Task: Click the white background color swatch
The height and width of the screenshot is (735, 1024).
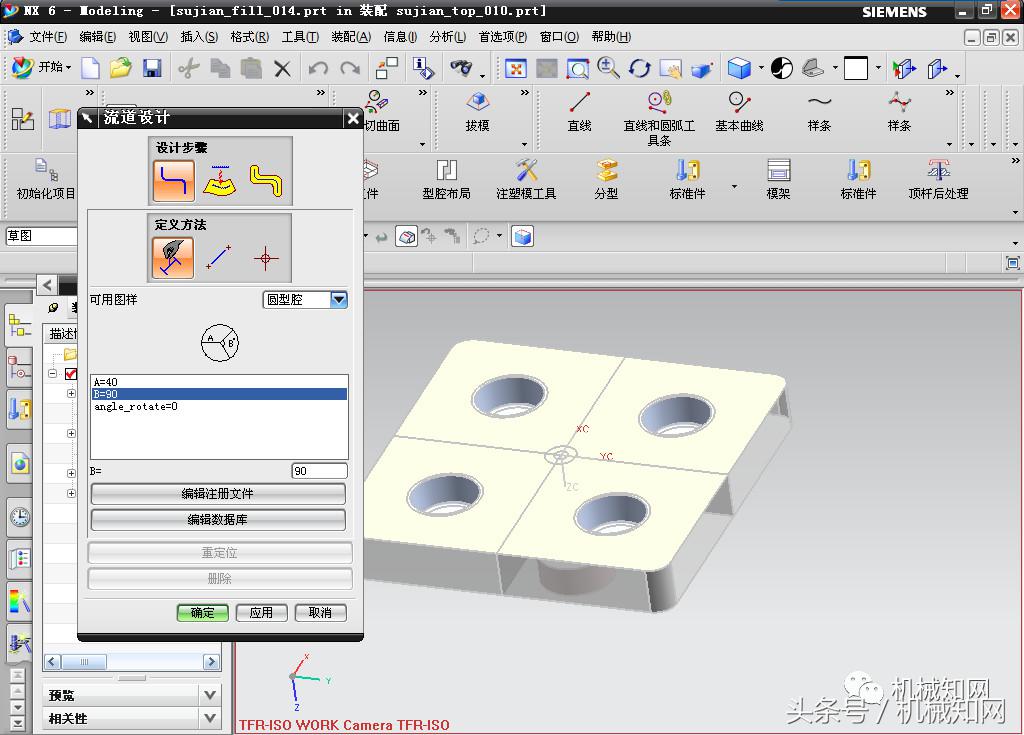Action: point(856,68)
